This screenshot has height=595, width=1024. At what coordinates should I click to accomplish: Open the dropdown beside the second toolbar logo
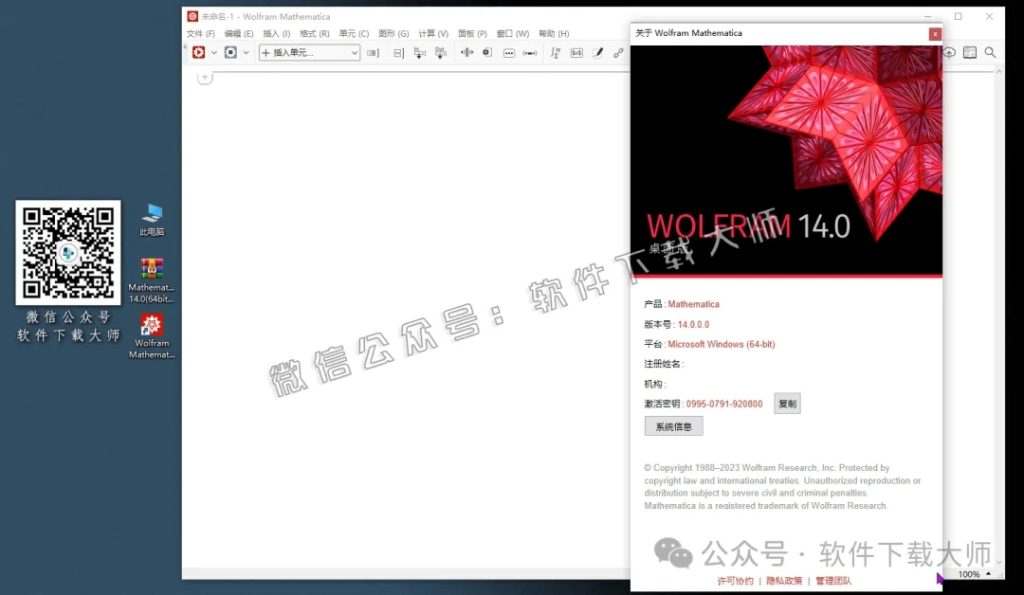pos(245,53)
